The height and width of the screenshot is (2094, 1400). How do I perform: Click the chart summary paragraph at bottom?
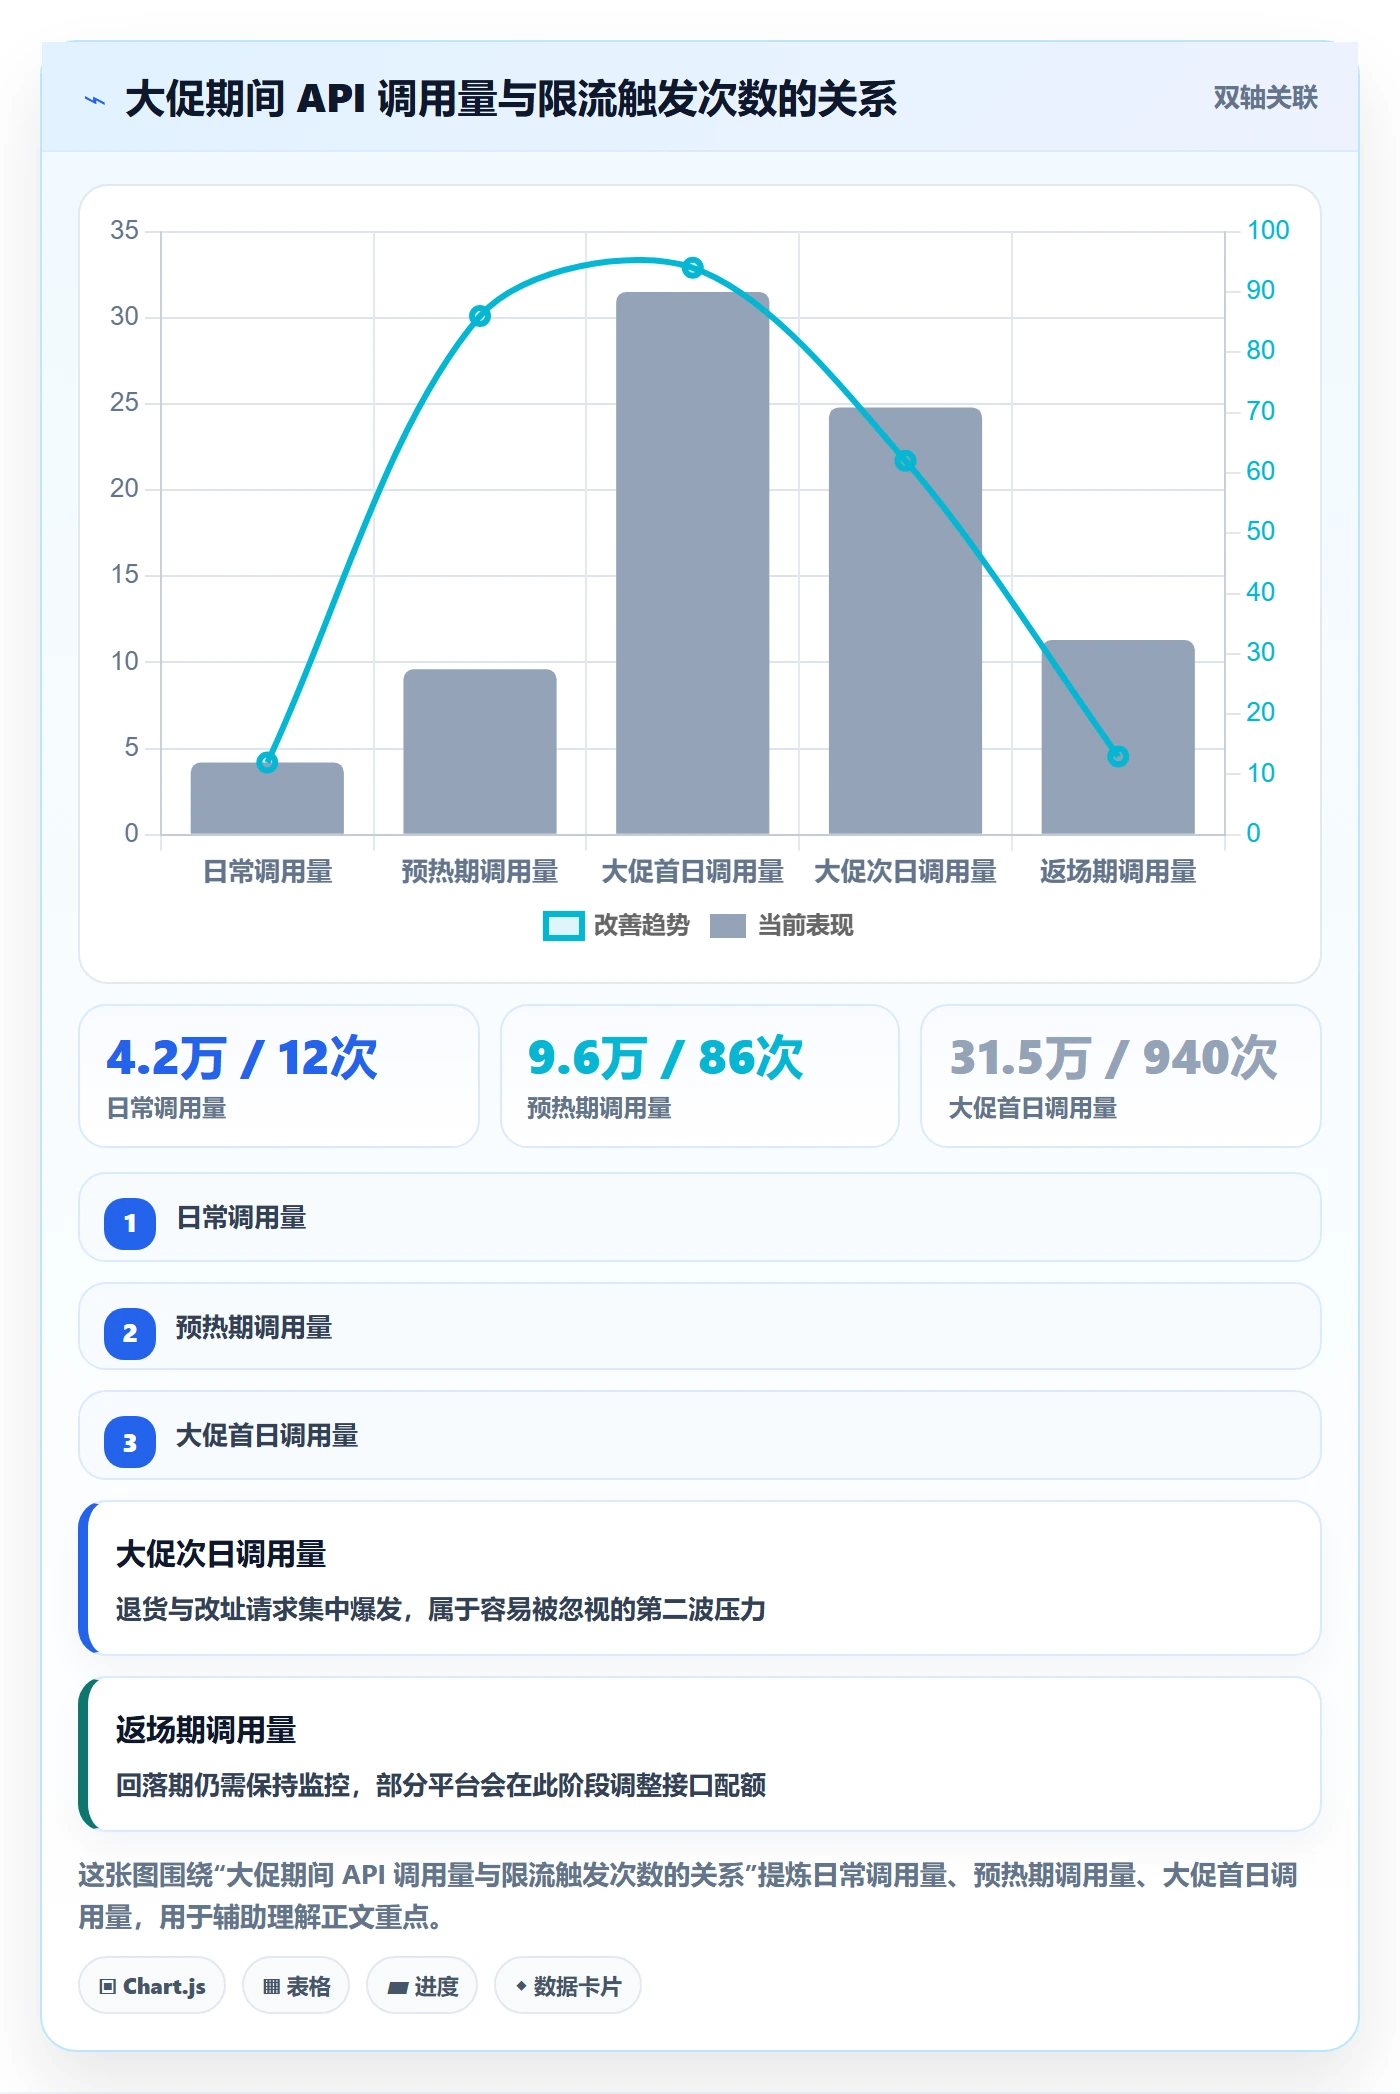click(688, 1896)
